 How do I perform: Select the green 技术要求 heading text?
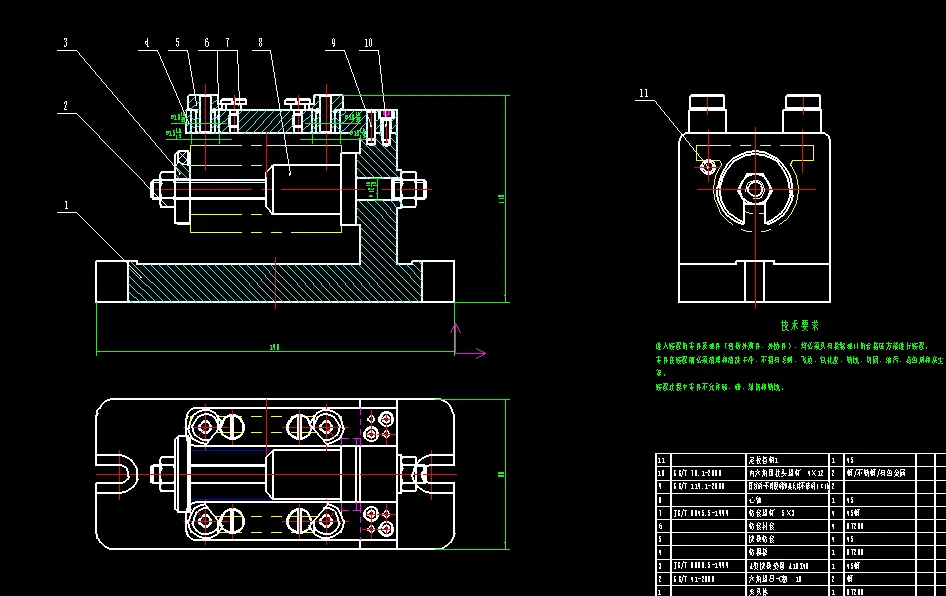click(800, 326)
